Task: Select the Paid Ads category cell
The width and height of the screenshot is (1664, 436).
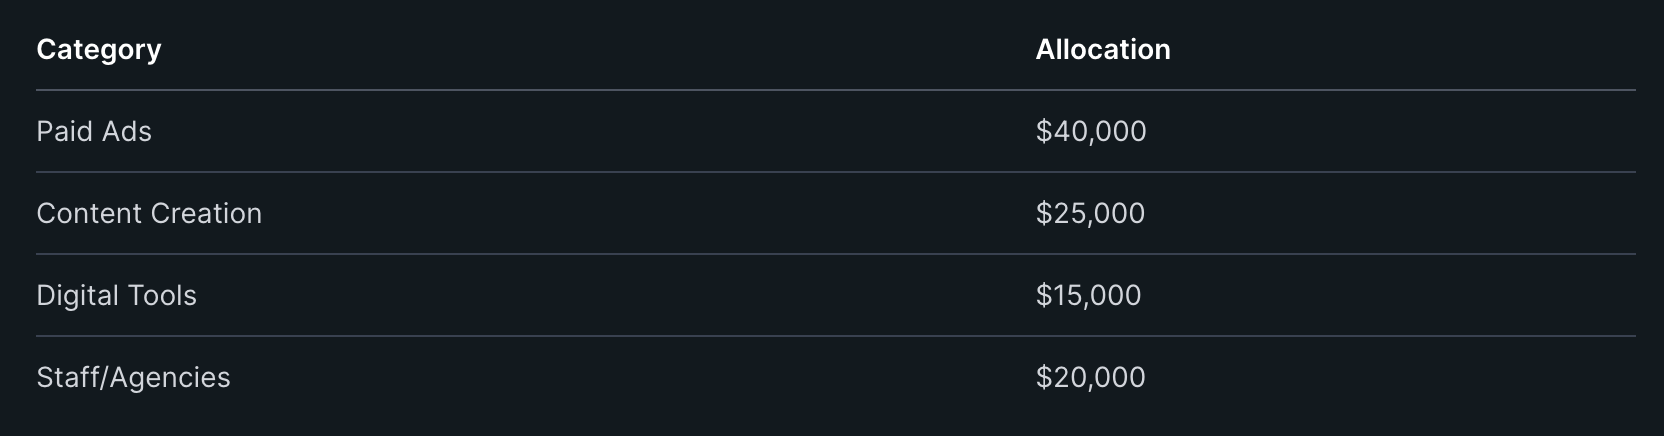Action: pos(94,132)
